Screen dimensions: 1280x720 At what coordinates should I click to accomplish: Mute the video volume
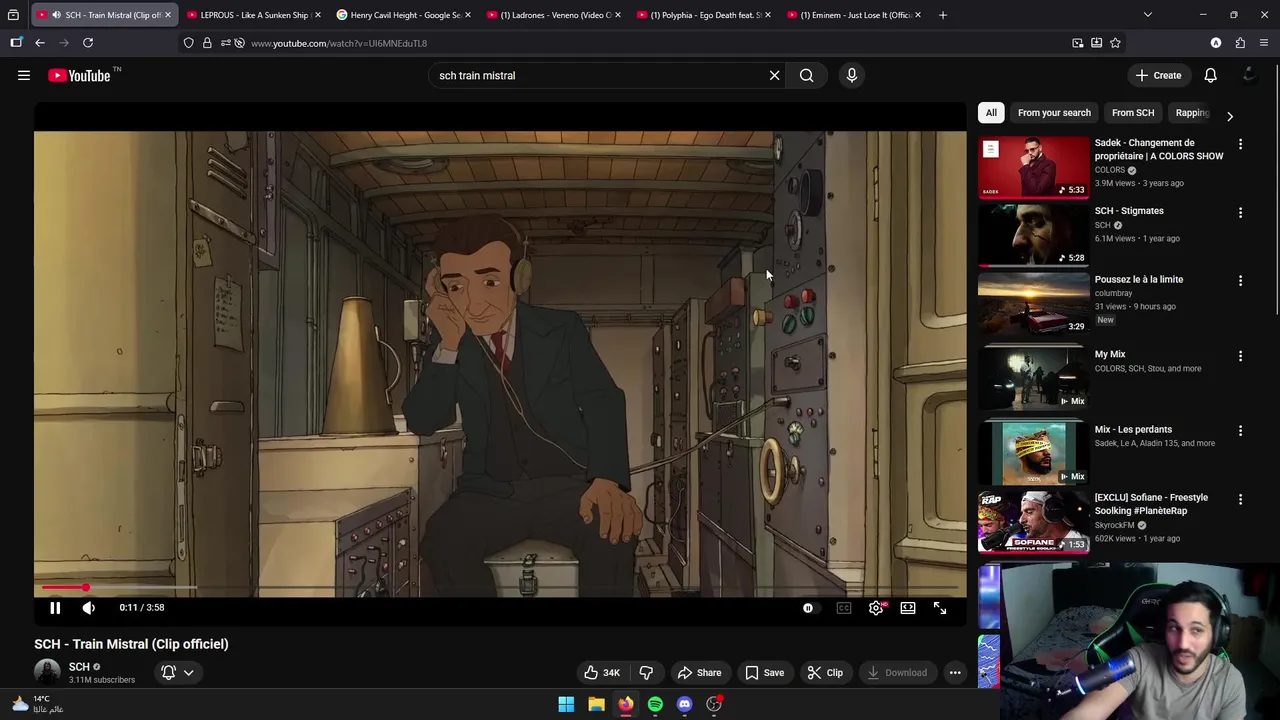pos(89,607)
